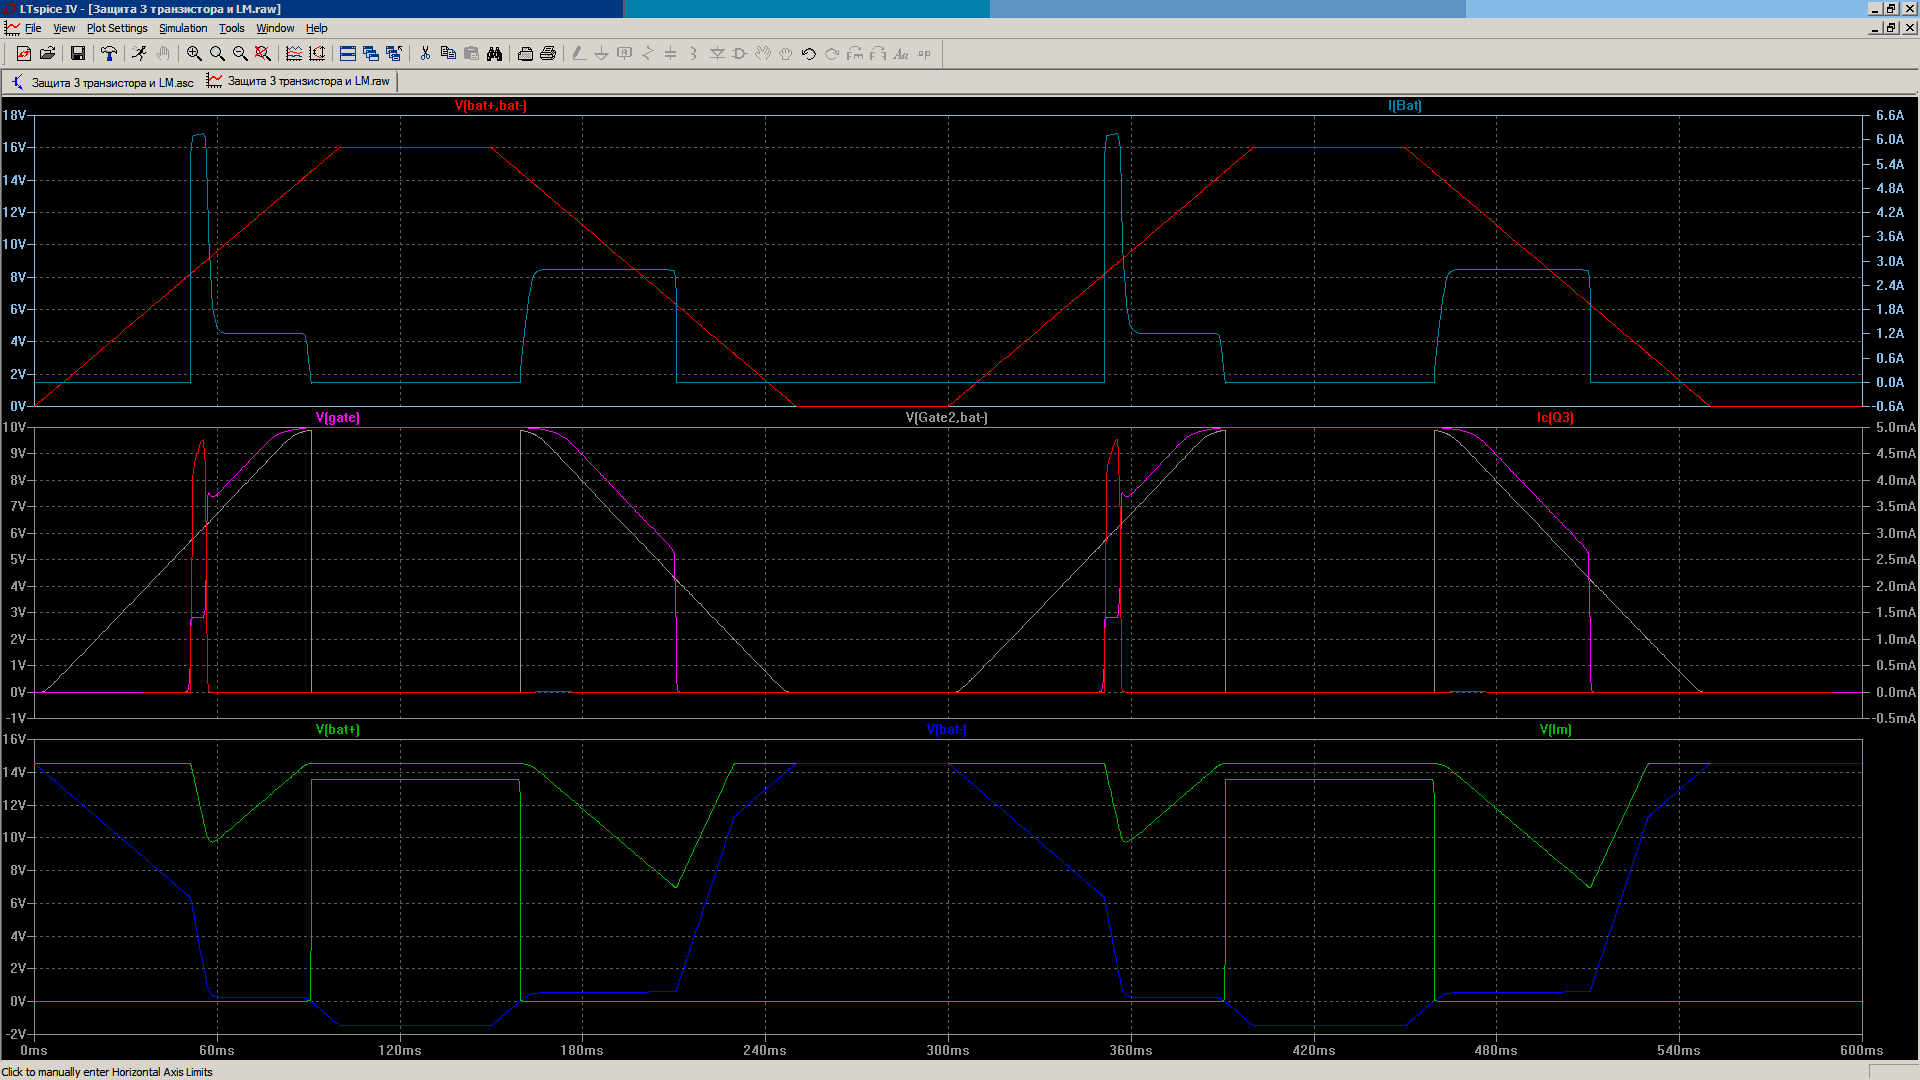Click the SPICE directive '.op' icon
Viewport: 1920px width, 1080px height.
pyautogui.click(x=924, y=54)
